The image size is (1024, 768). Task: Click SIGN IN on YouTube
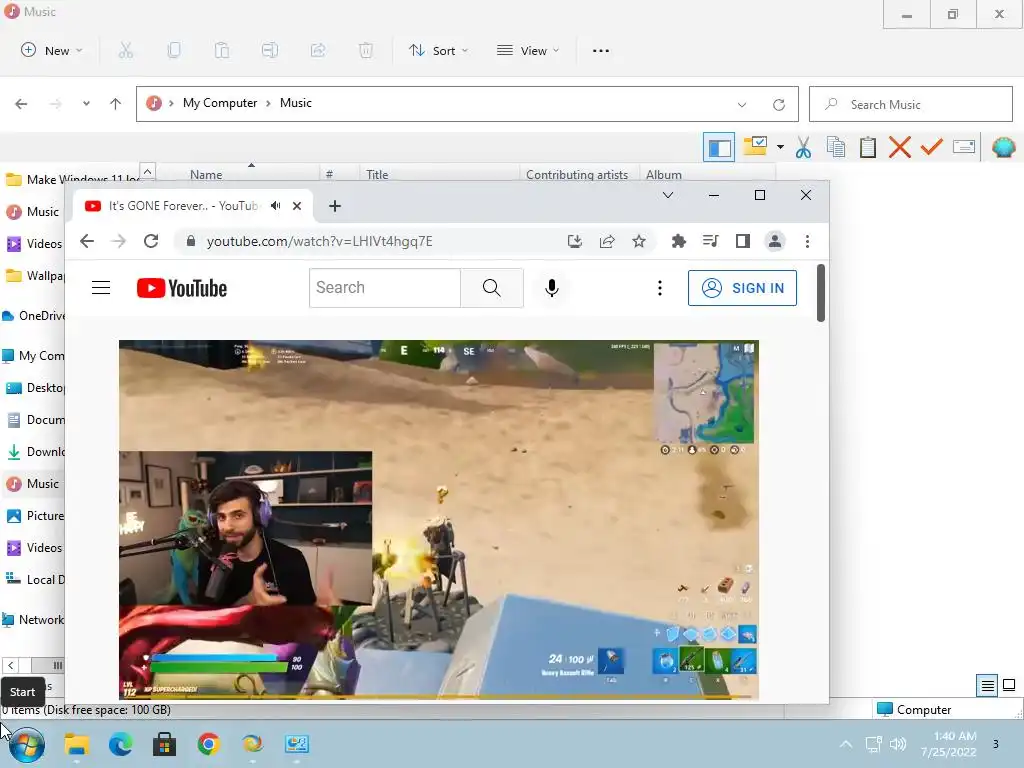742,288
